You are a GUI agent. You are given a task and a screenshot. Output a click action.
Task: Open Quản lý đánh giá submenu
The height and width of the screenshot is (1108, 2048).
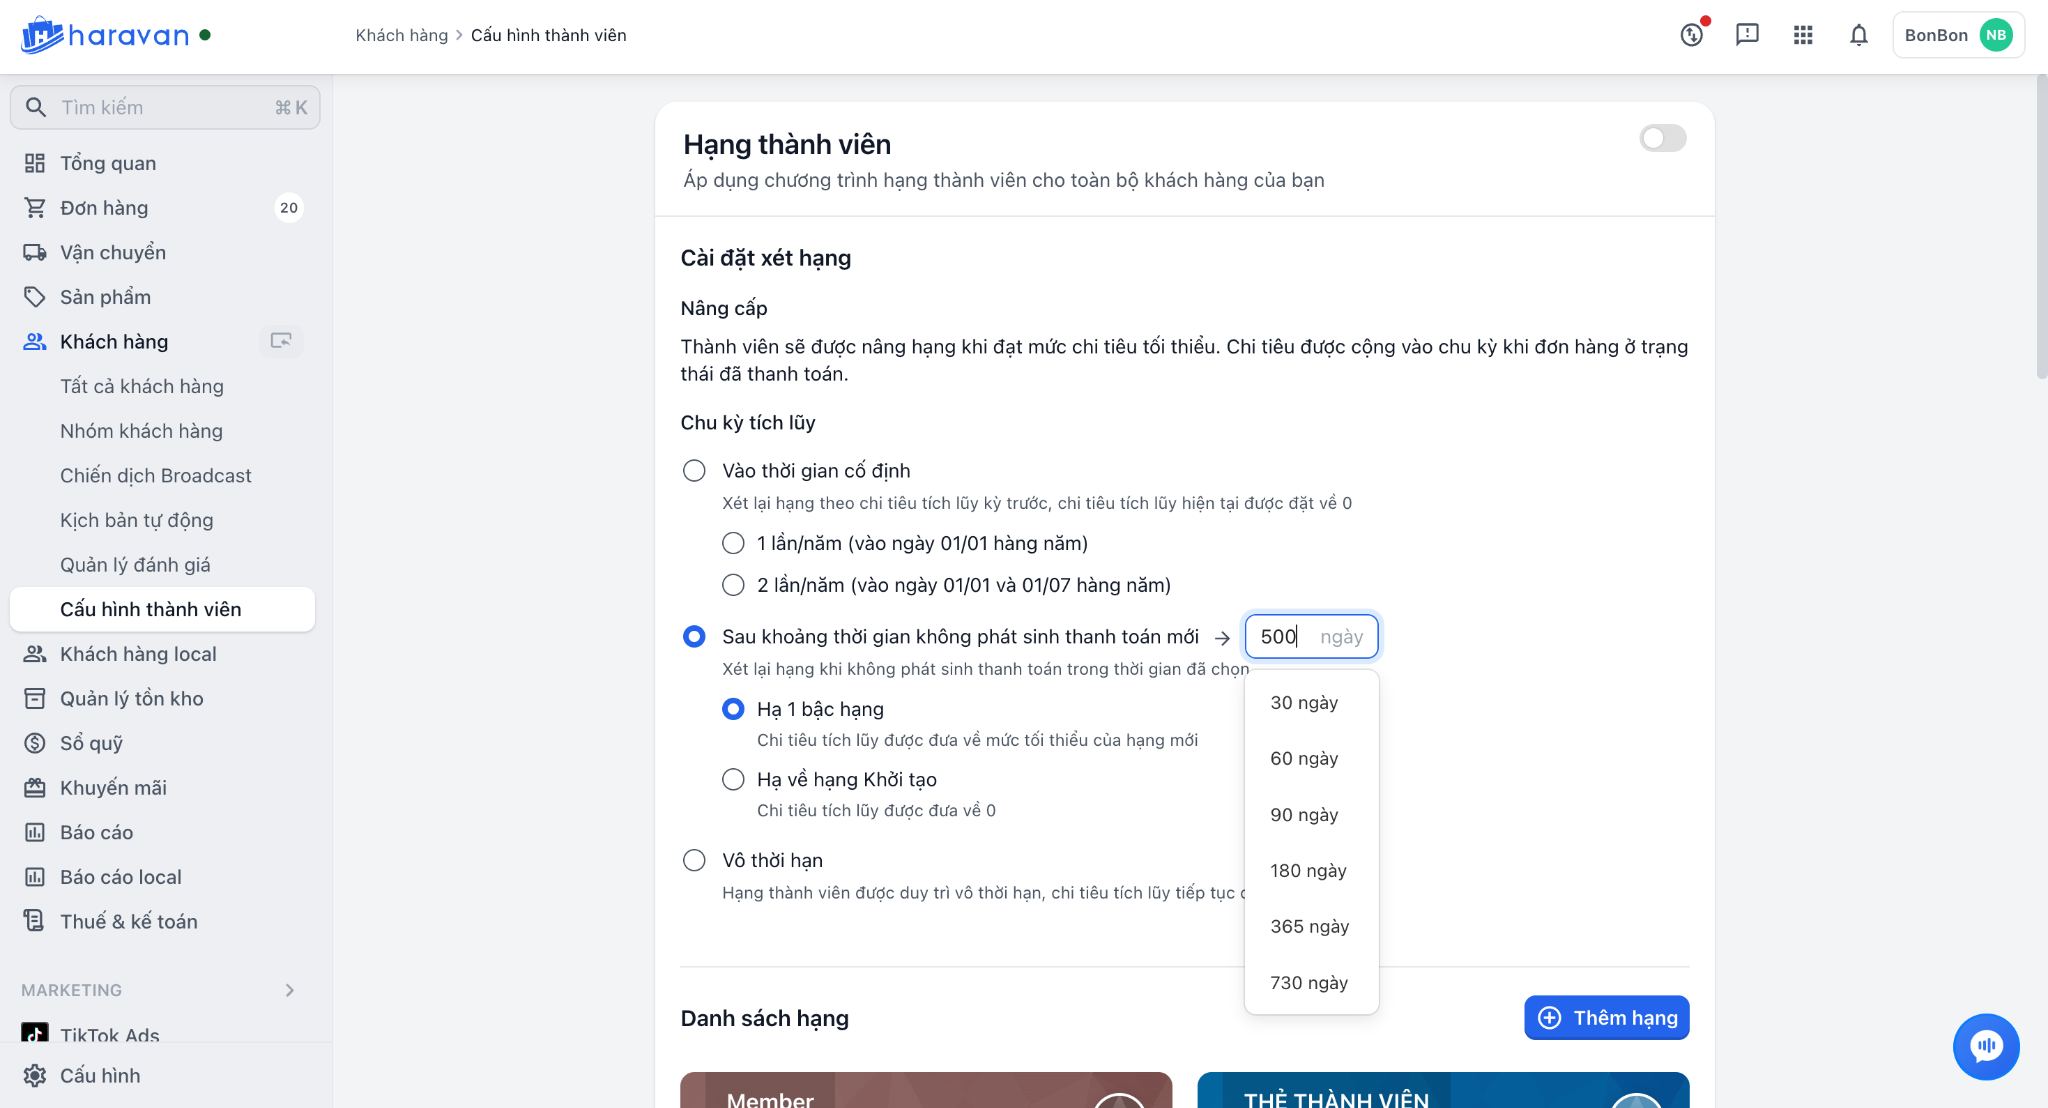(135, 565)
